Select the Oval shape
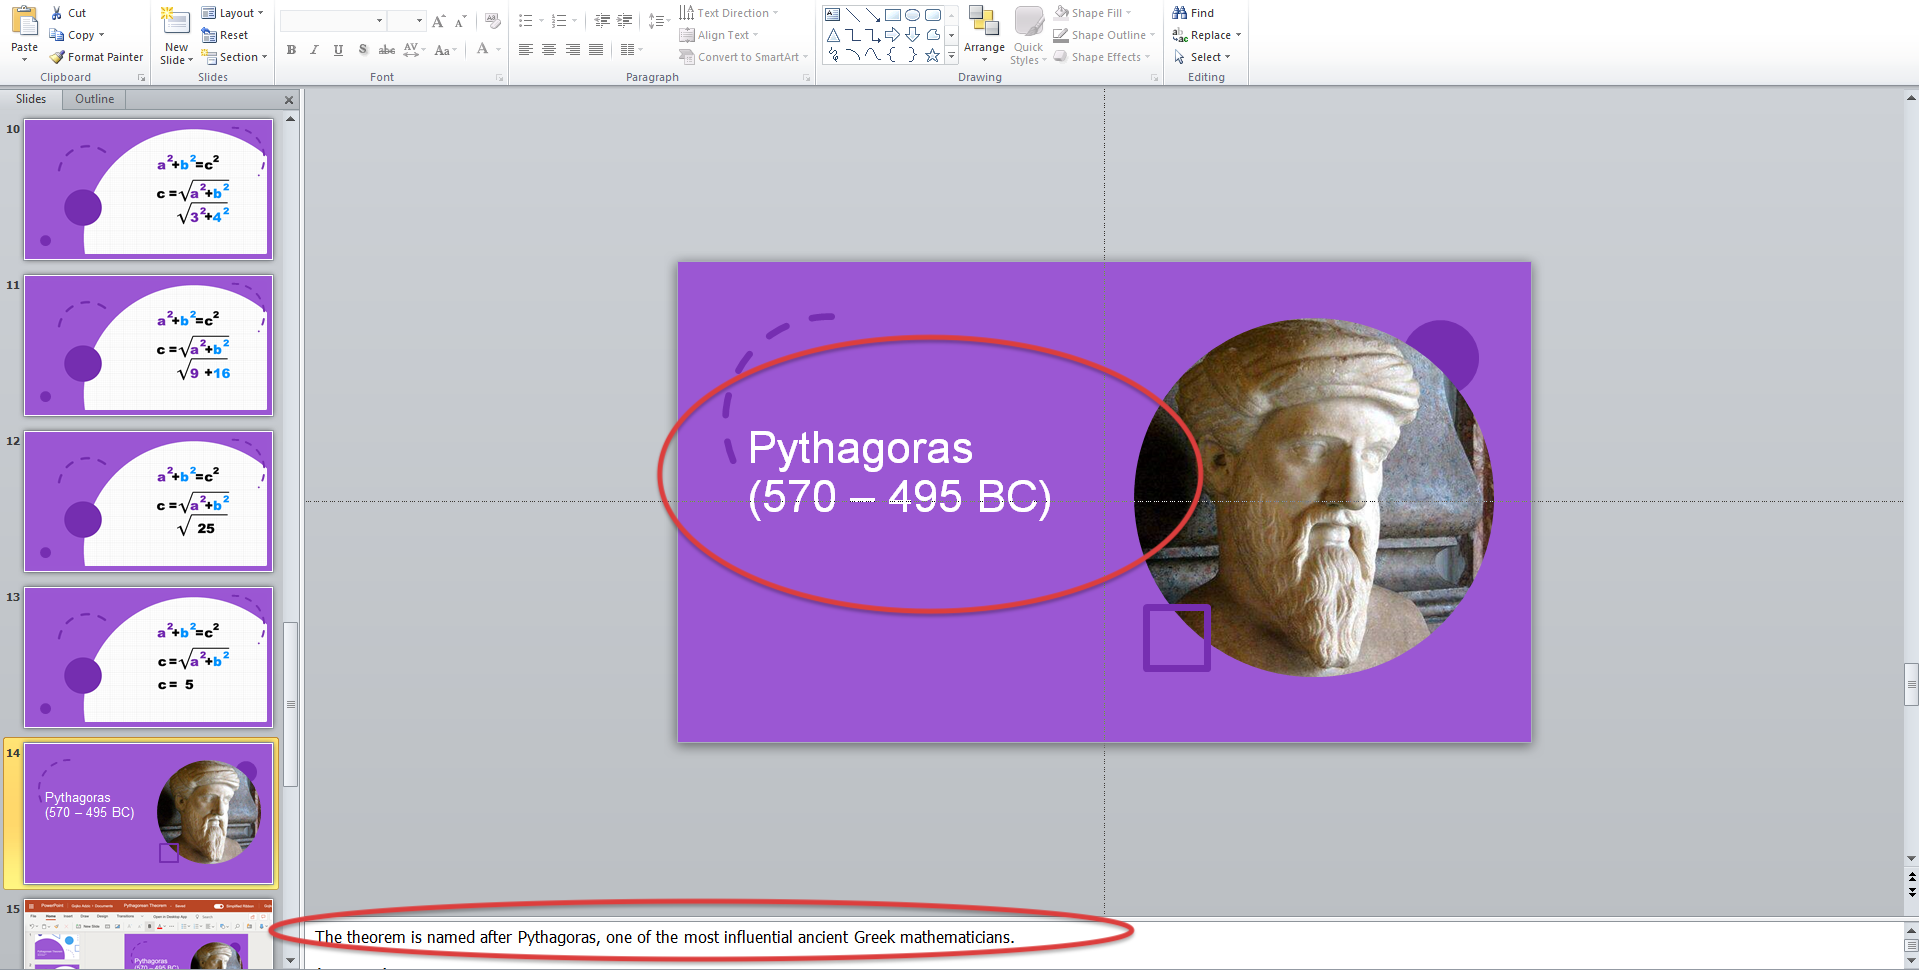Viewport: 1919px width, 970px height. coord(913,15)
